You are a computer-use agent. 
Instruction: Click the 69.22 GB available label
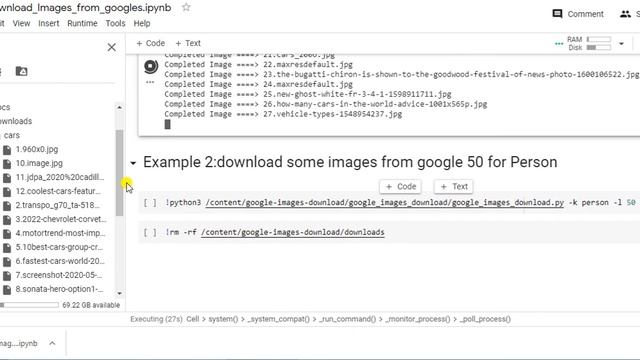coord(91,305)
